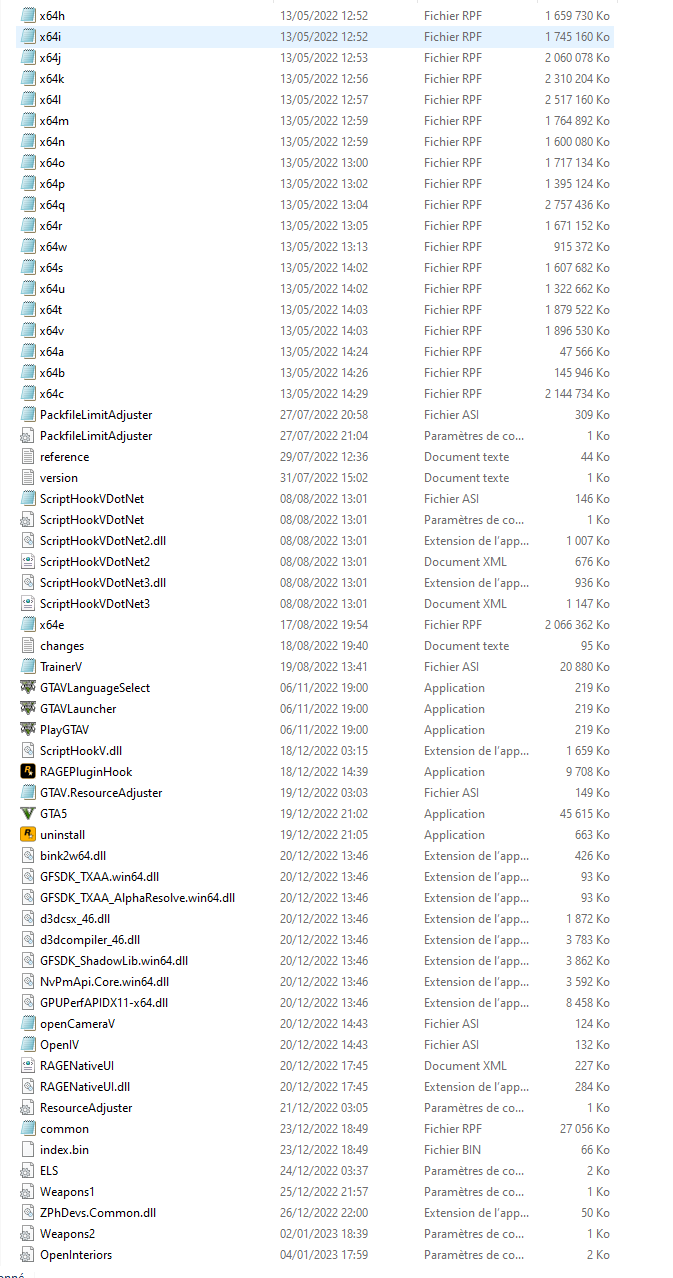Select the GFSDK_TXAA.win64.dll file name
The width and height of the screenshot is (673, 1278).
click(x=100, y=876)
